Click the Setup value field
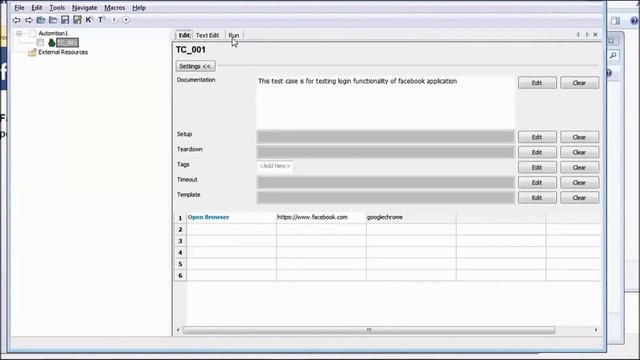This screenshot has width=640, height=360. coord(386,137)
